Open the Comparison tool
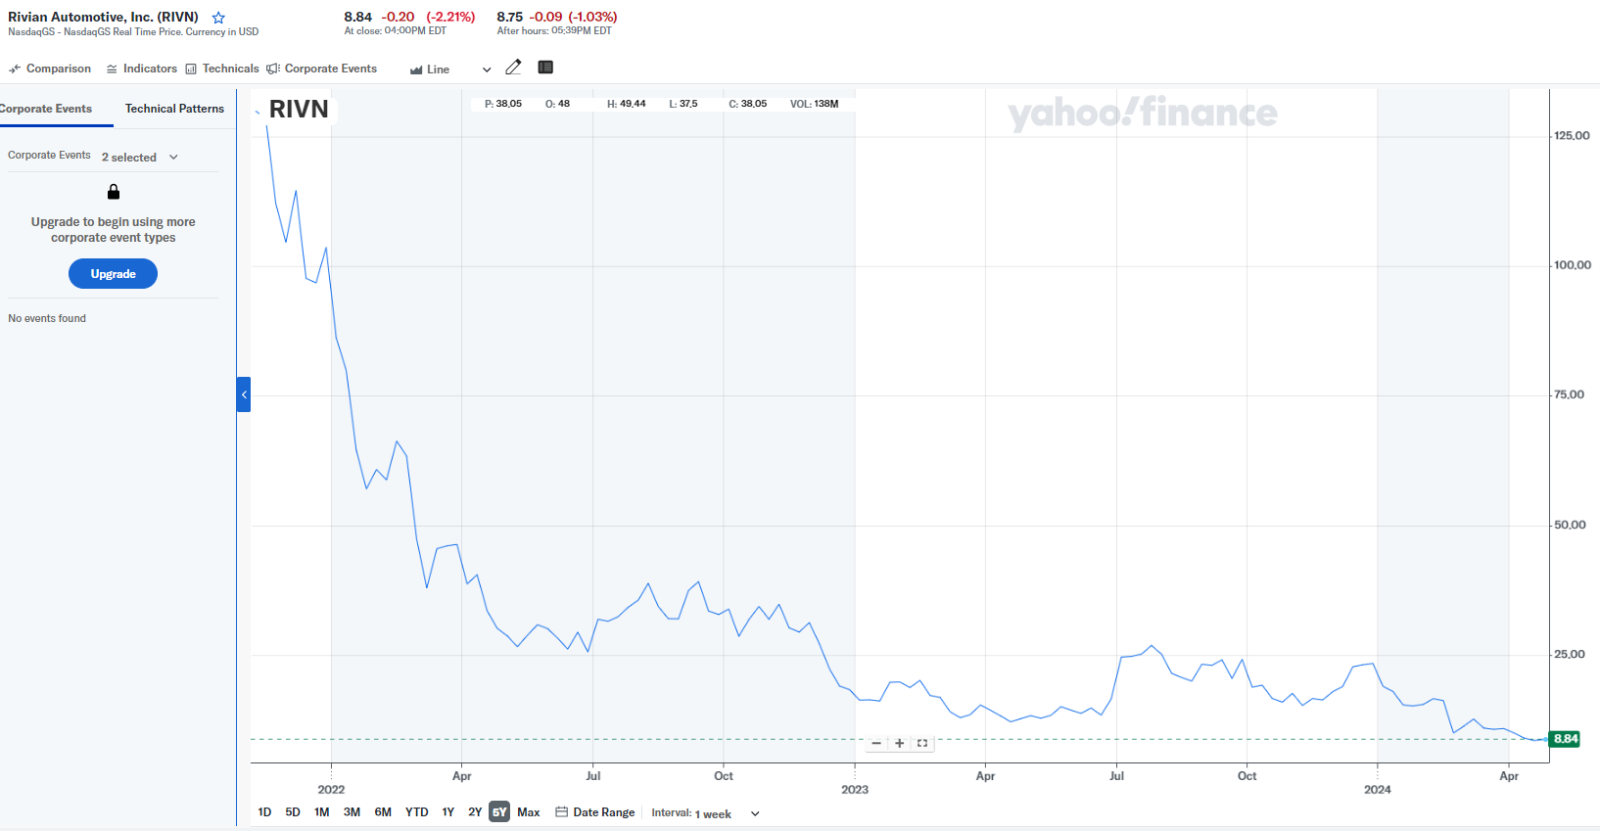The width and height of the screenshot is (1600, 831). click(50, 69)
